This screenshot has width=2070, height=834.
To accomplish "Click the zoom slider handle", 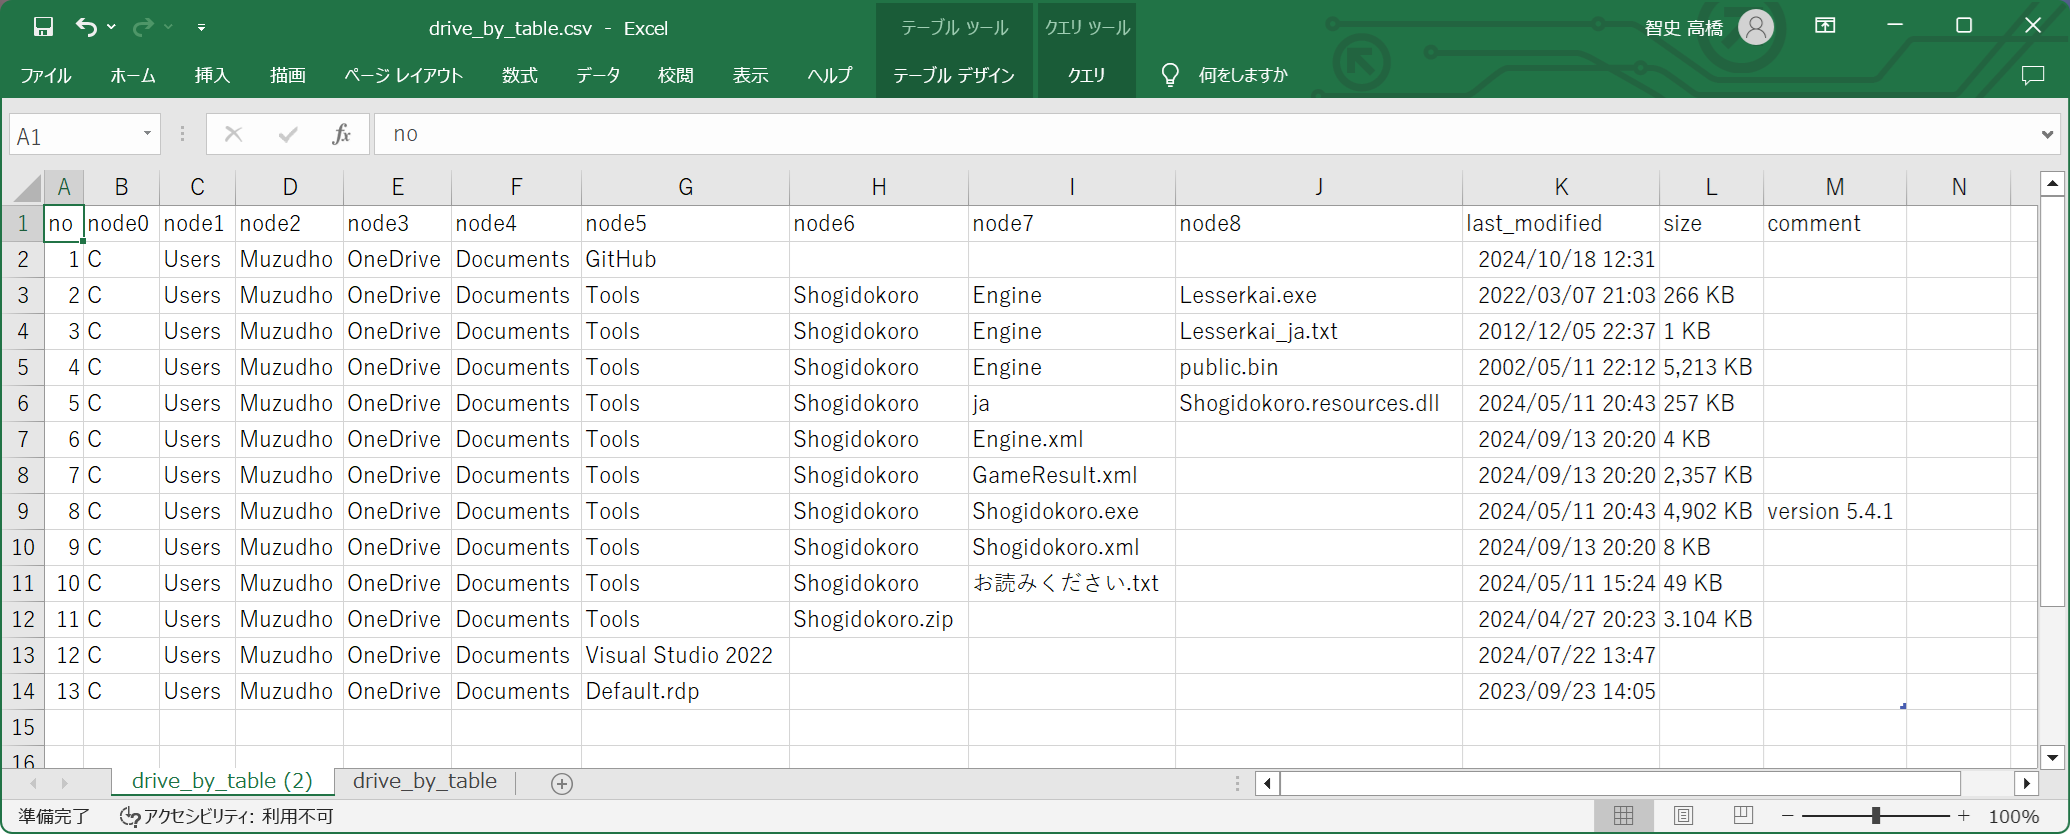I will click(1876, 816).
